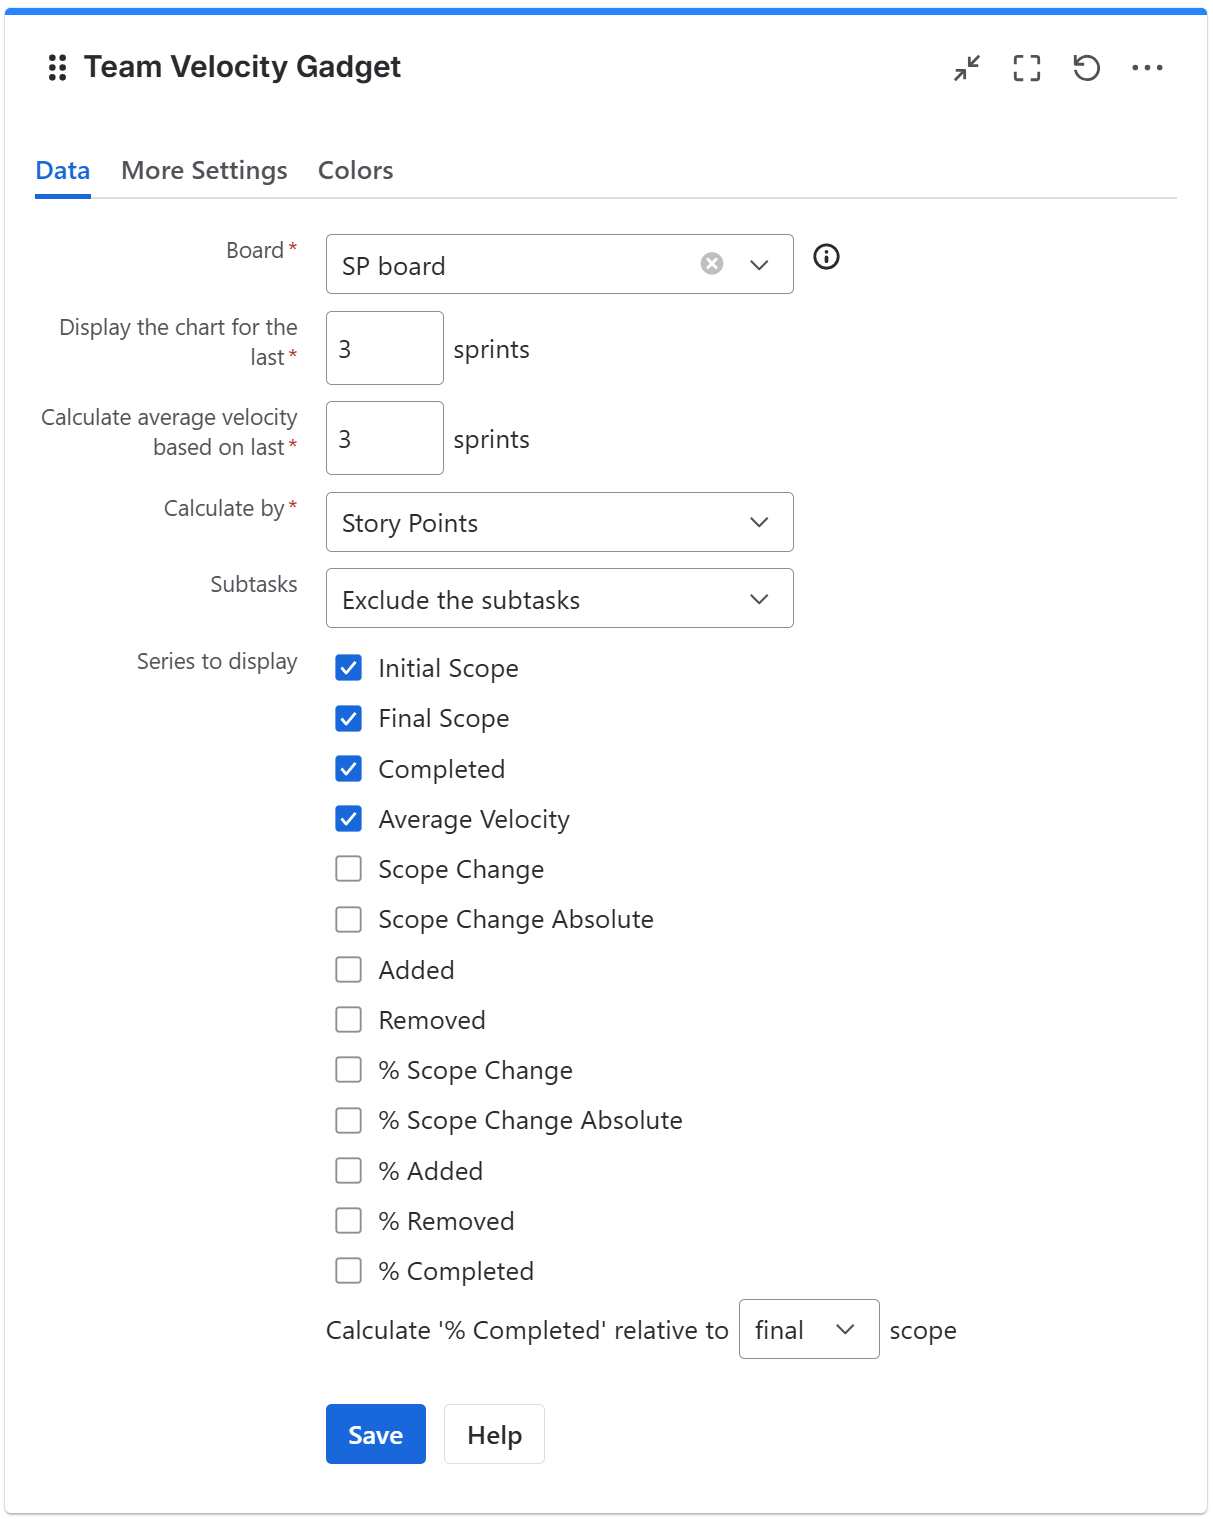Viewport: 1213px width, 1519px height.
Task: Click the Help button
Action: (x=494, y=1434)
